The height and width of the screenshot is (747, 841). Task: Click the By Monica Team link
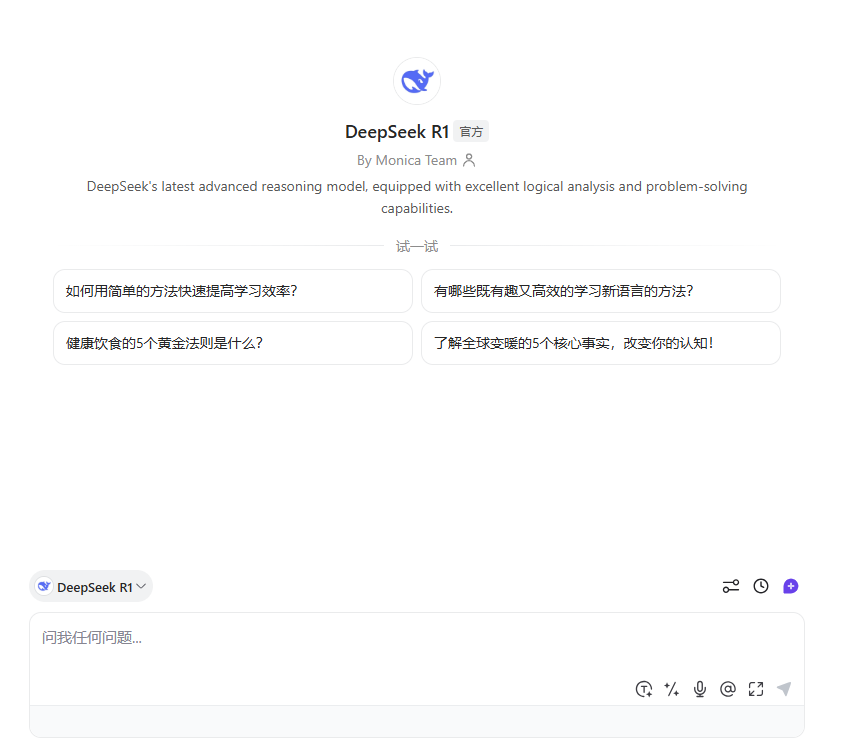tap(407, 160)
